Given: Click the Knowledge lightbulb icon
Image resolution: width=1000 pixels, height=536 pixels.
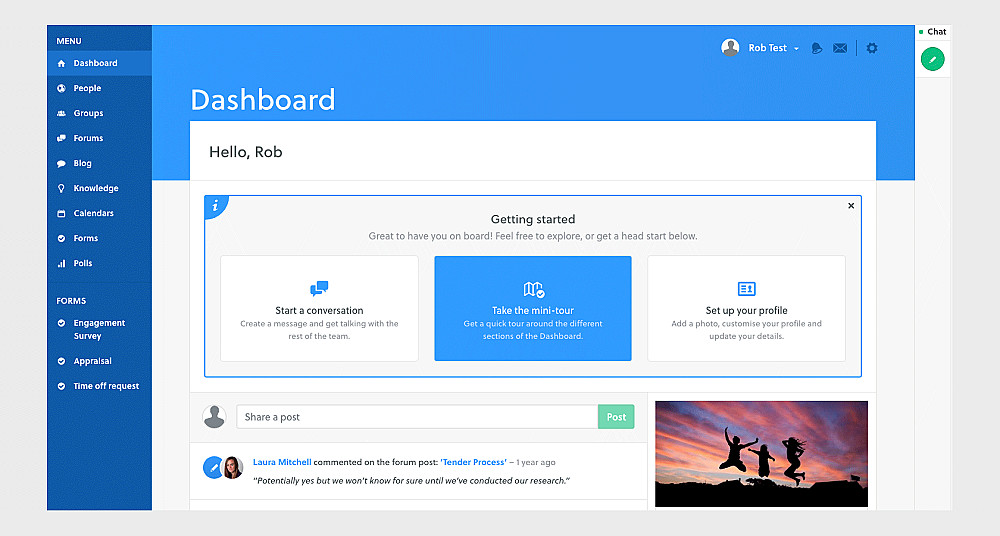Looking at the screenshot, I should 61,188.
